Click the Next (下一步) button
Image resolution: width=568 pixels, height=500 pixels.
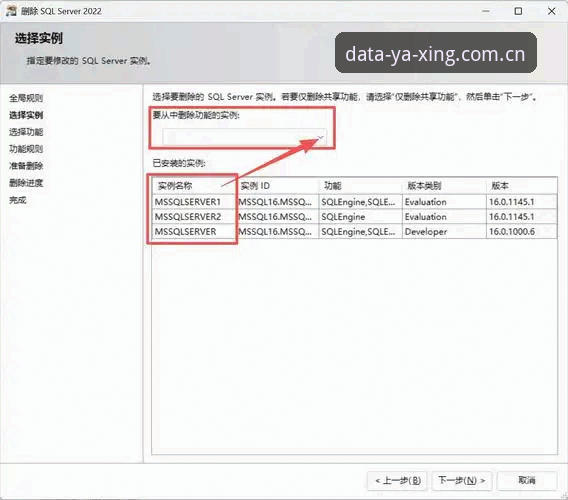[x=461, y=480]
